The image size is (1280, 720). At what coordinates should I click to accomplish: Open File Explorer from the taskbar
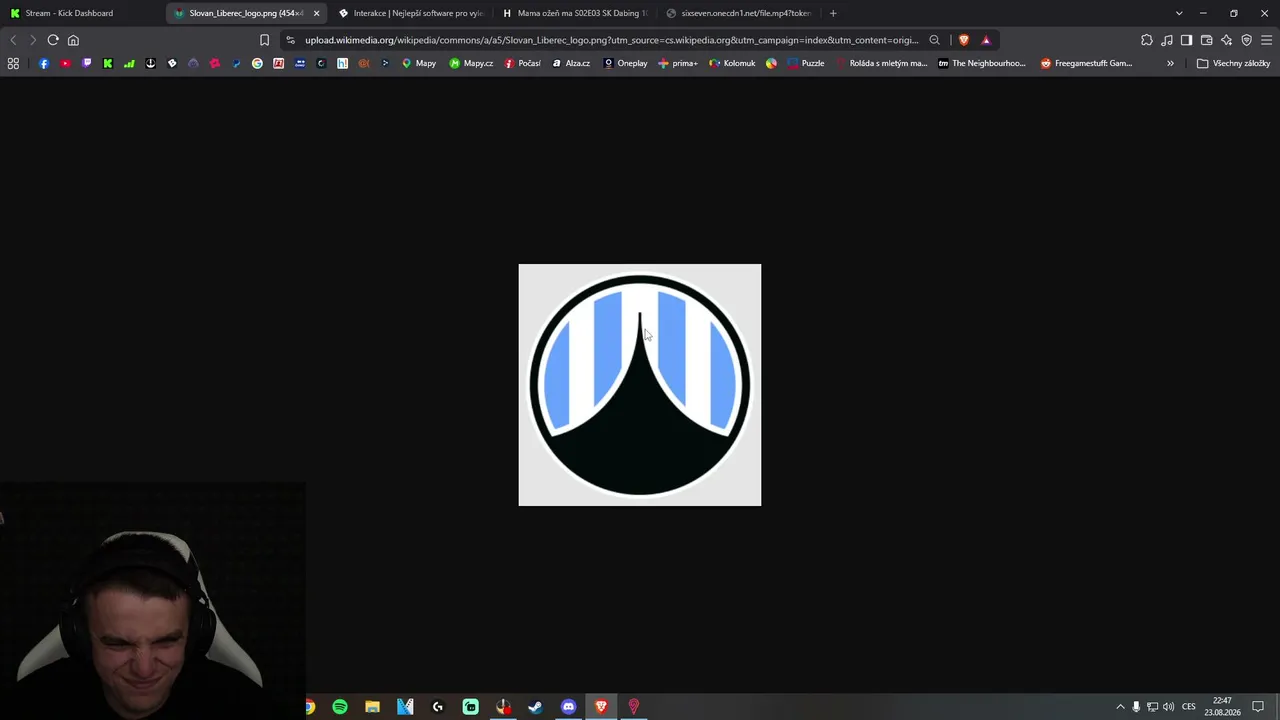tap(372, 707)
